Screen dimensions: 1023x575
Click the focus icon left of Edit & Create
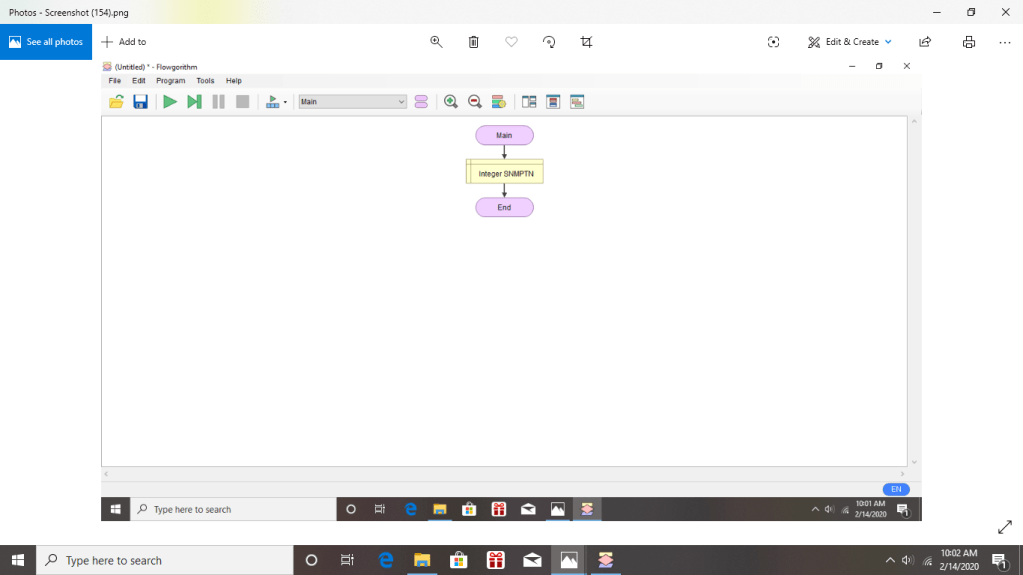[x=773, y=42]
